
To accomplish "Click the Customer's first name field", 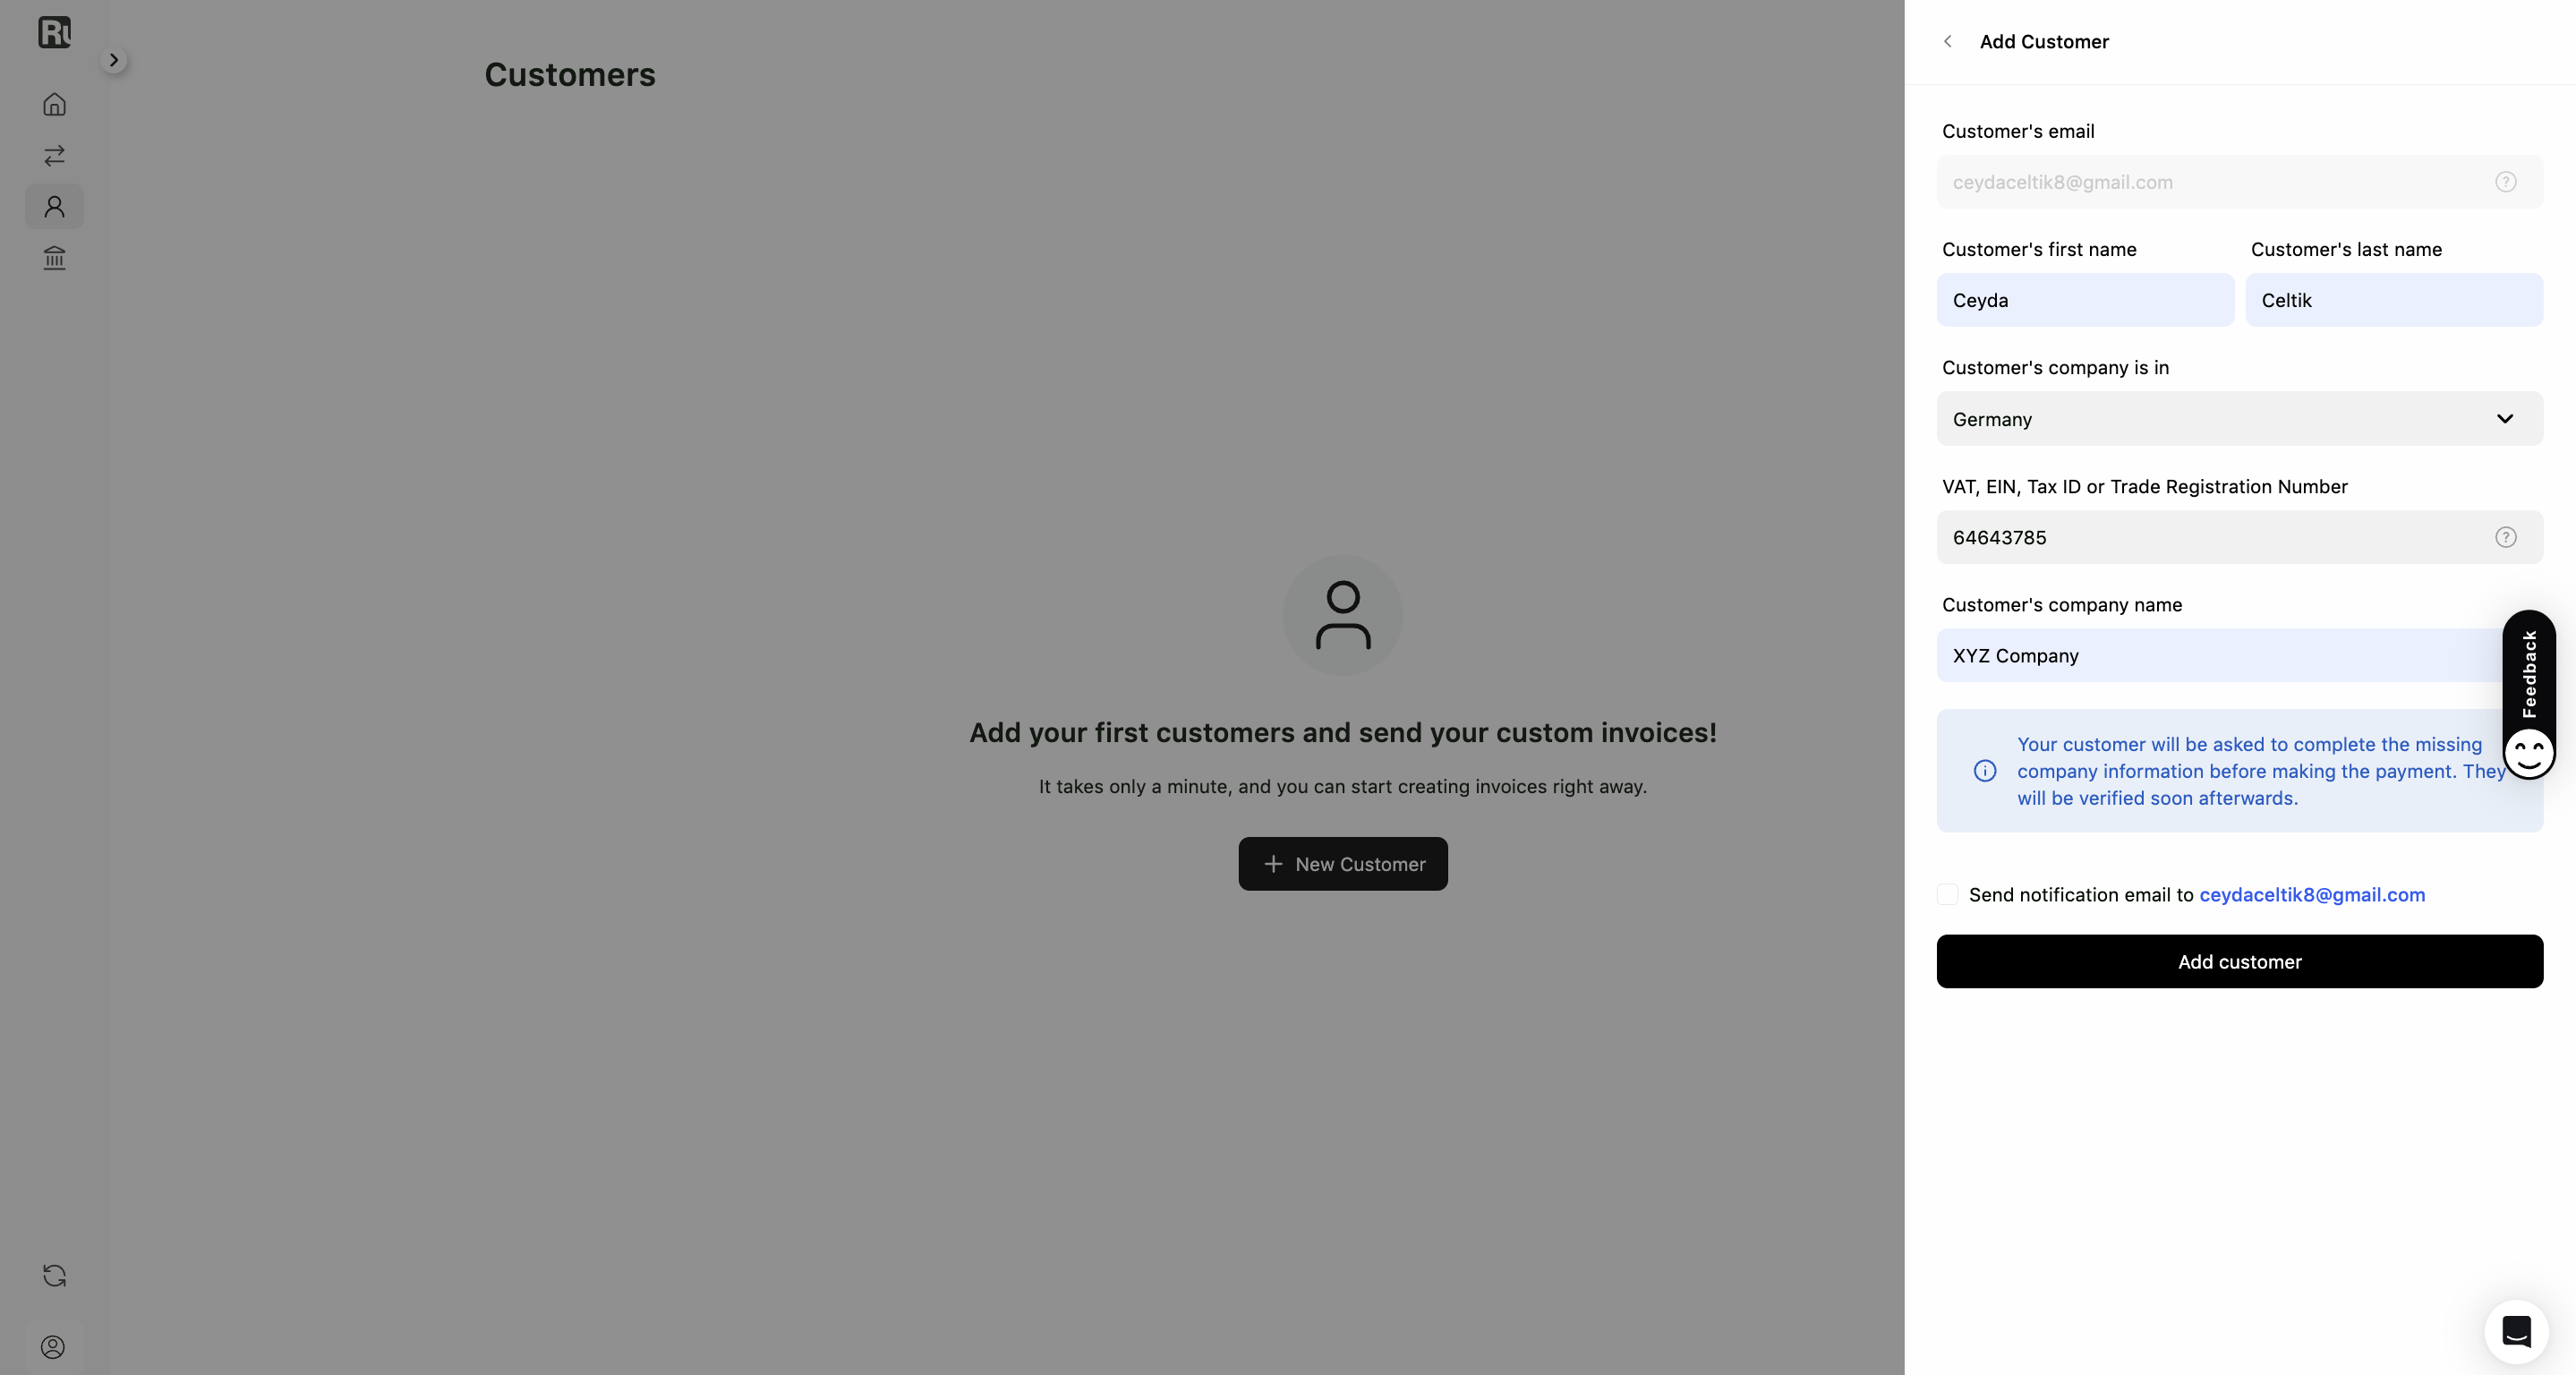I will (x=2085, y=300).
